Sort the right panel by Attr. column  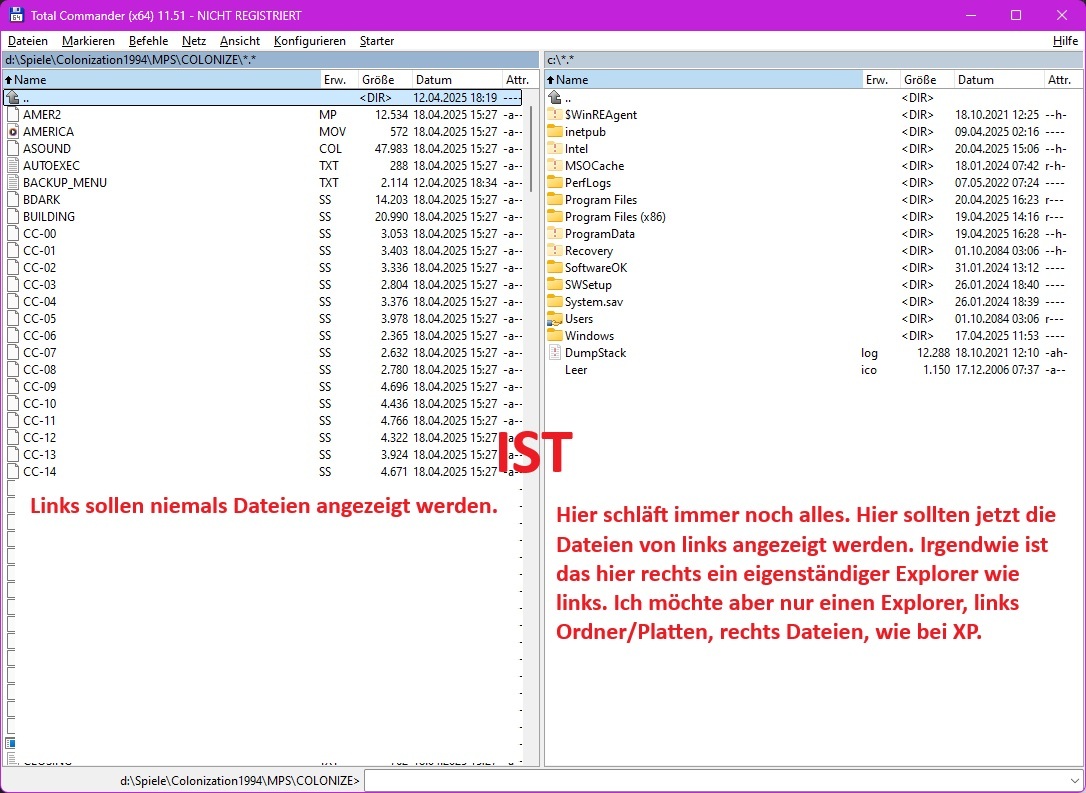pos(1063,80)
